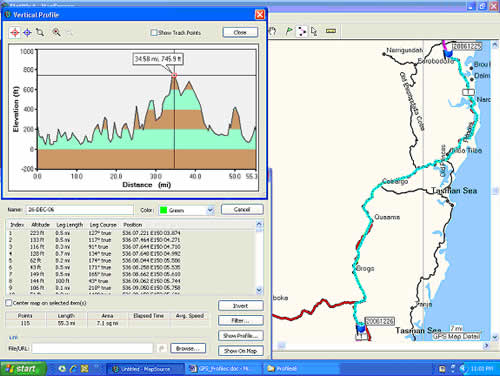
Task: Click the Cancel button
Action: click(242, 209)
